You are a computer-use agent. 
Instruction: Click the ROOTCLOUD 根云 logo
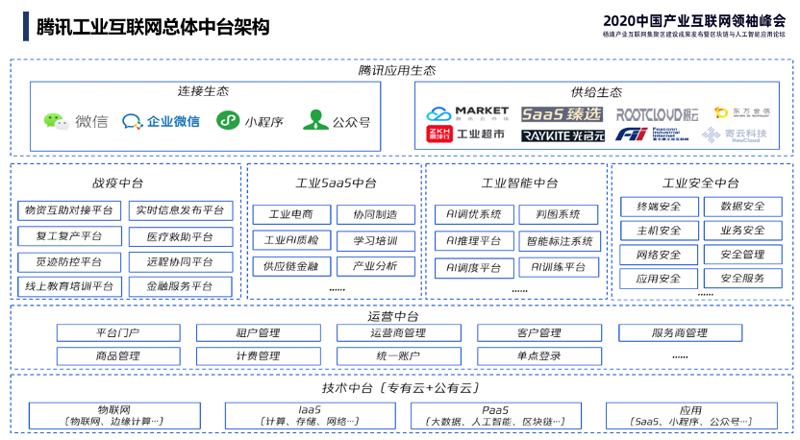[657, 115]
